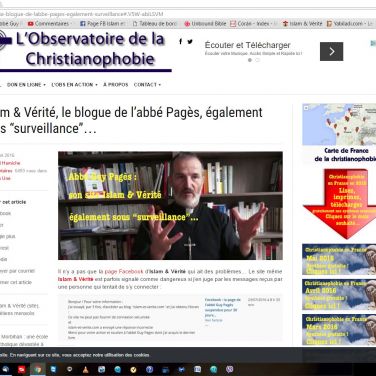
Task: Open the Twitter bird icon in header
Action: tap(190, 42)
